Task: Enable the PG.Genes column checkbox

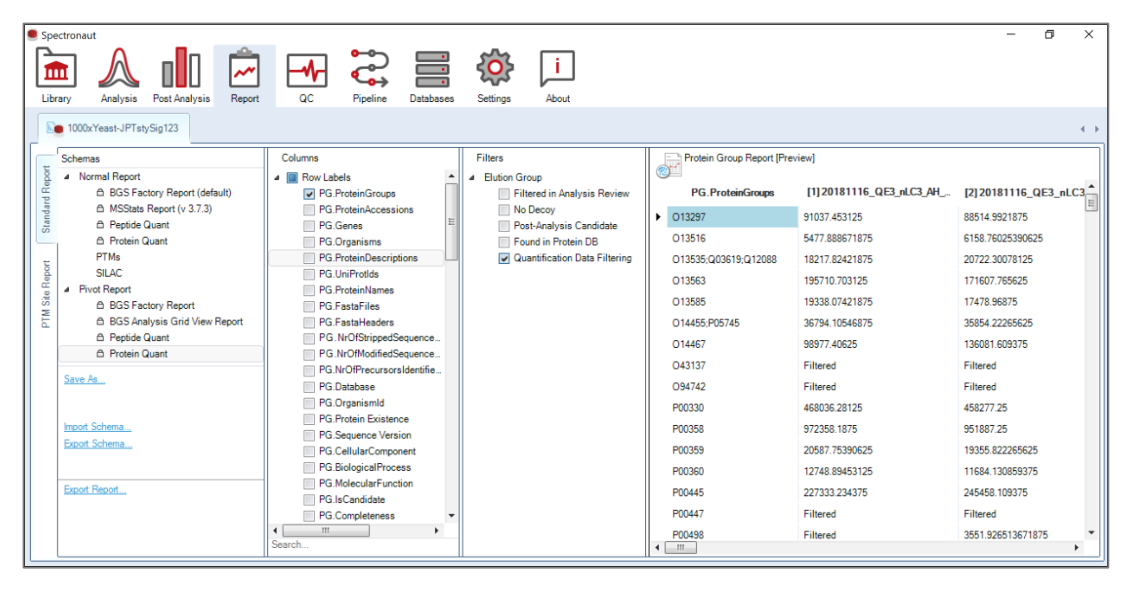Action: [309, 226]
